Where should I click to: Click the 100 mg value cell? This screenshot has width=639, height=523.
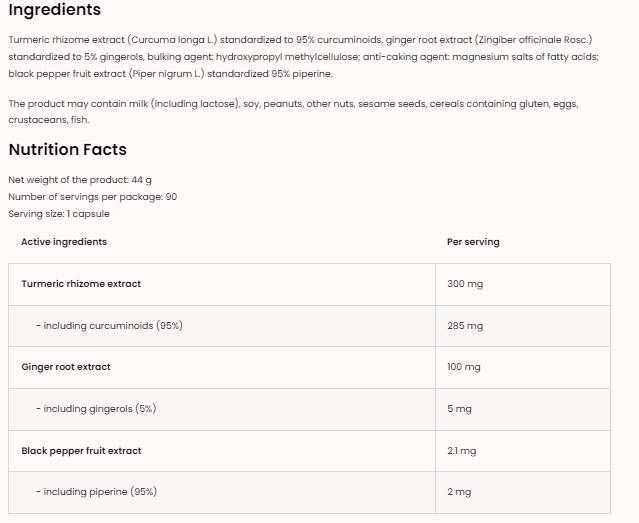pos(464,367)
